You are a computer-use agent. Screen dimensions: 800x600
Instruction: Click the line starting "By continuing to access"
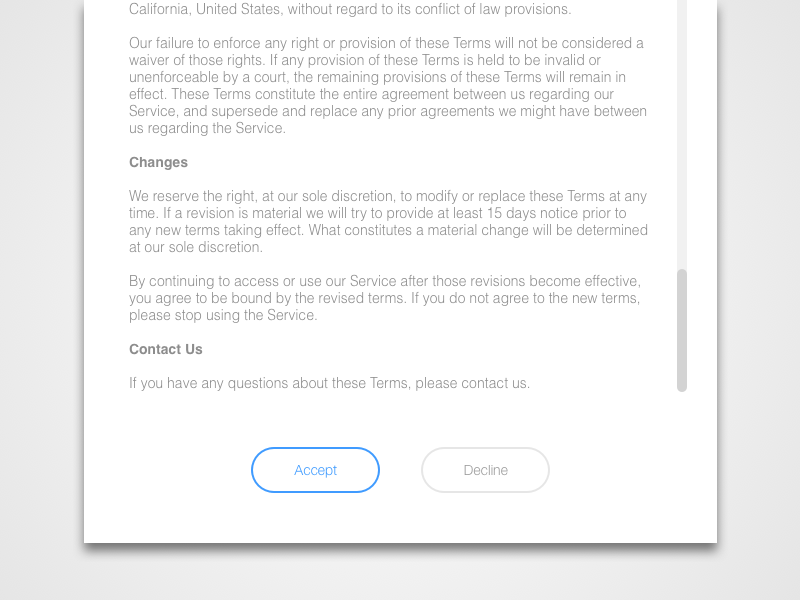tap(385, 281)
